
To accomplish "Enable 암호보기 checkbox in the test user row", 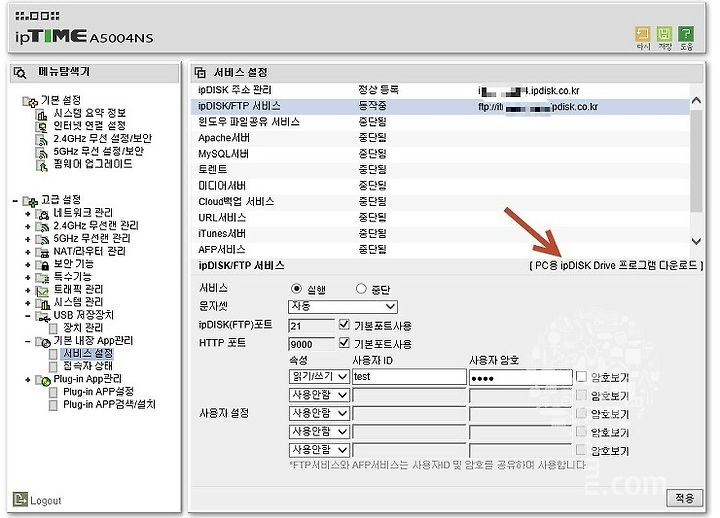I will coord(581,377).
